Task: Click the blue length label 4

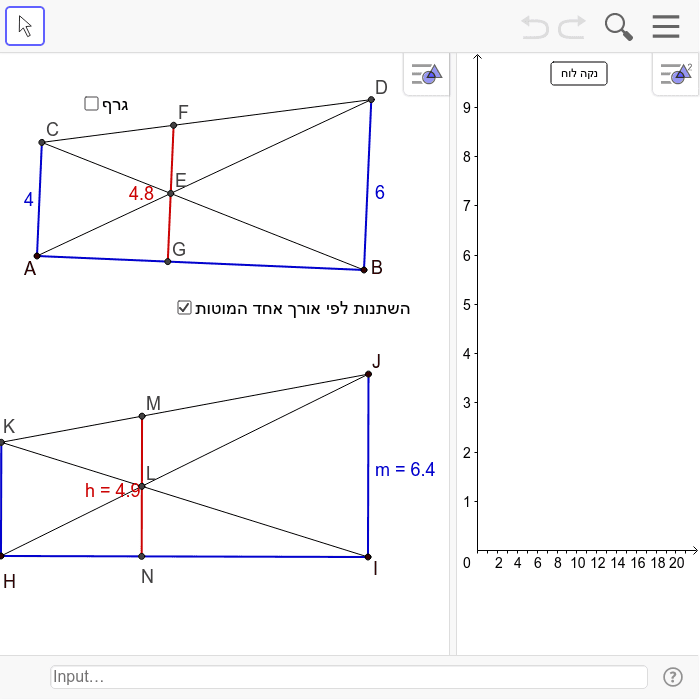Action: (x=29, y=200)
